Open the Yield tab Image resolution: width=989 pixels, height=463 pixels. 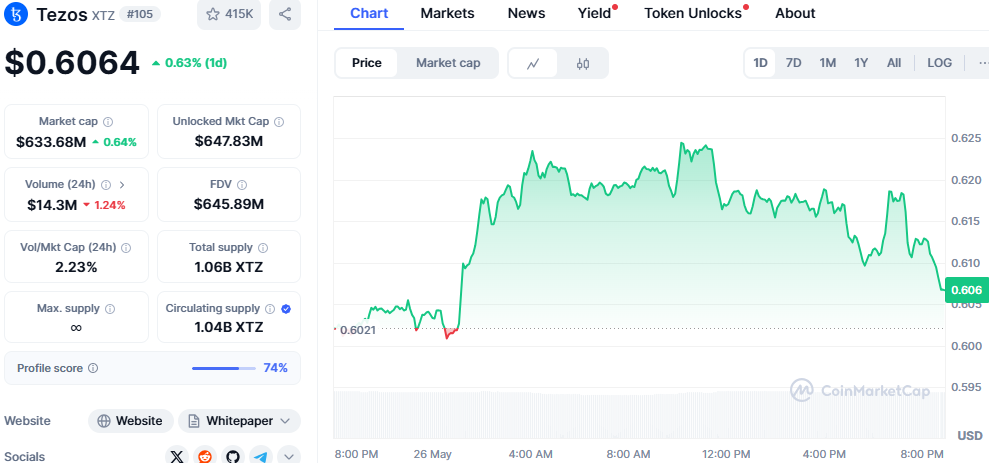pos(595,13)
